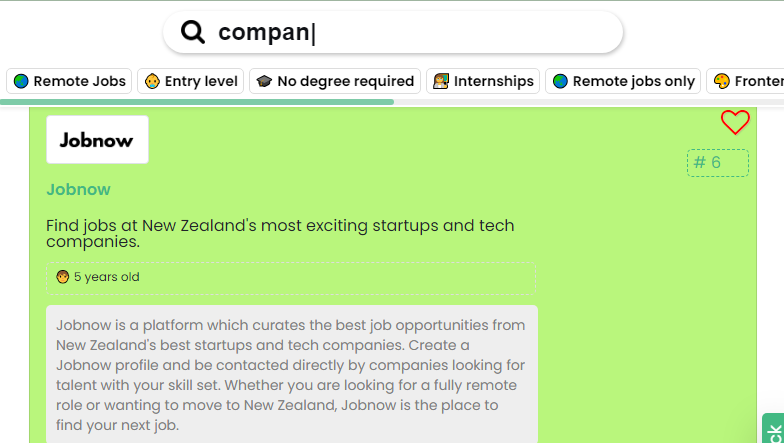Open the green feedback tab at bottom corner
Image resolution: width=784 pixels, height=443 pixels.
773,430
